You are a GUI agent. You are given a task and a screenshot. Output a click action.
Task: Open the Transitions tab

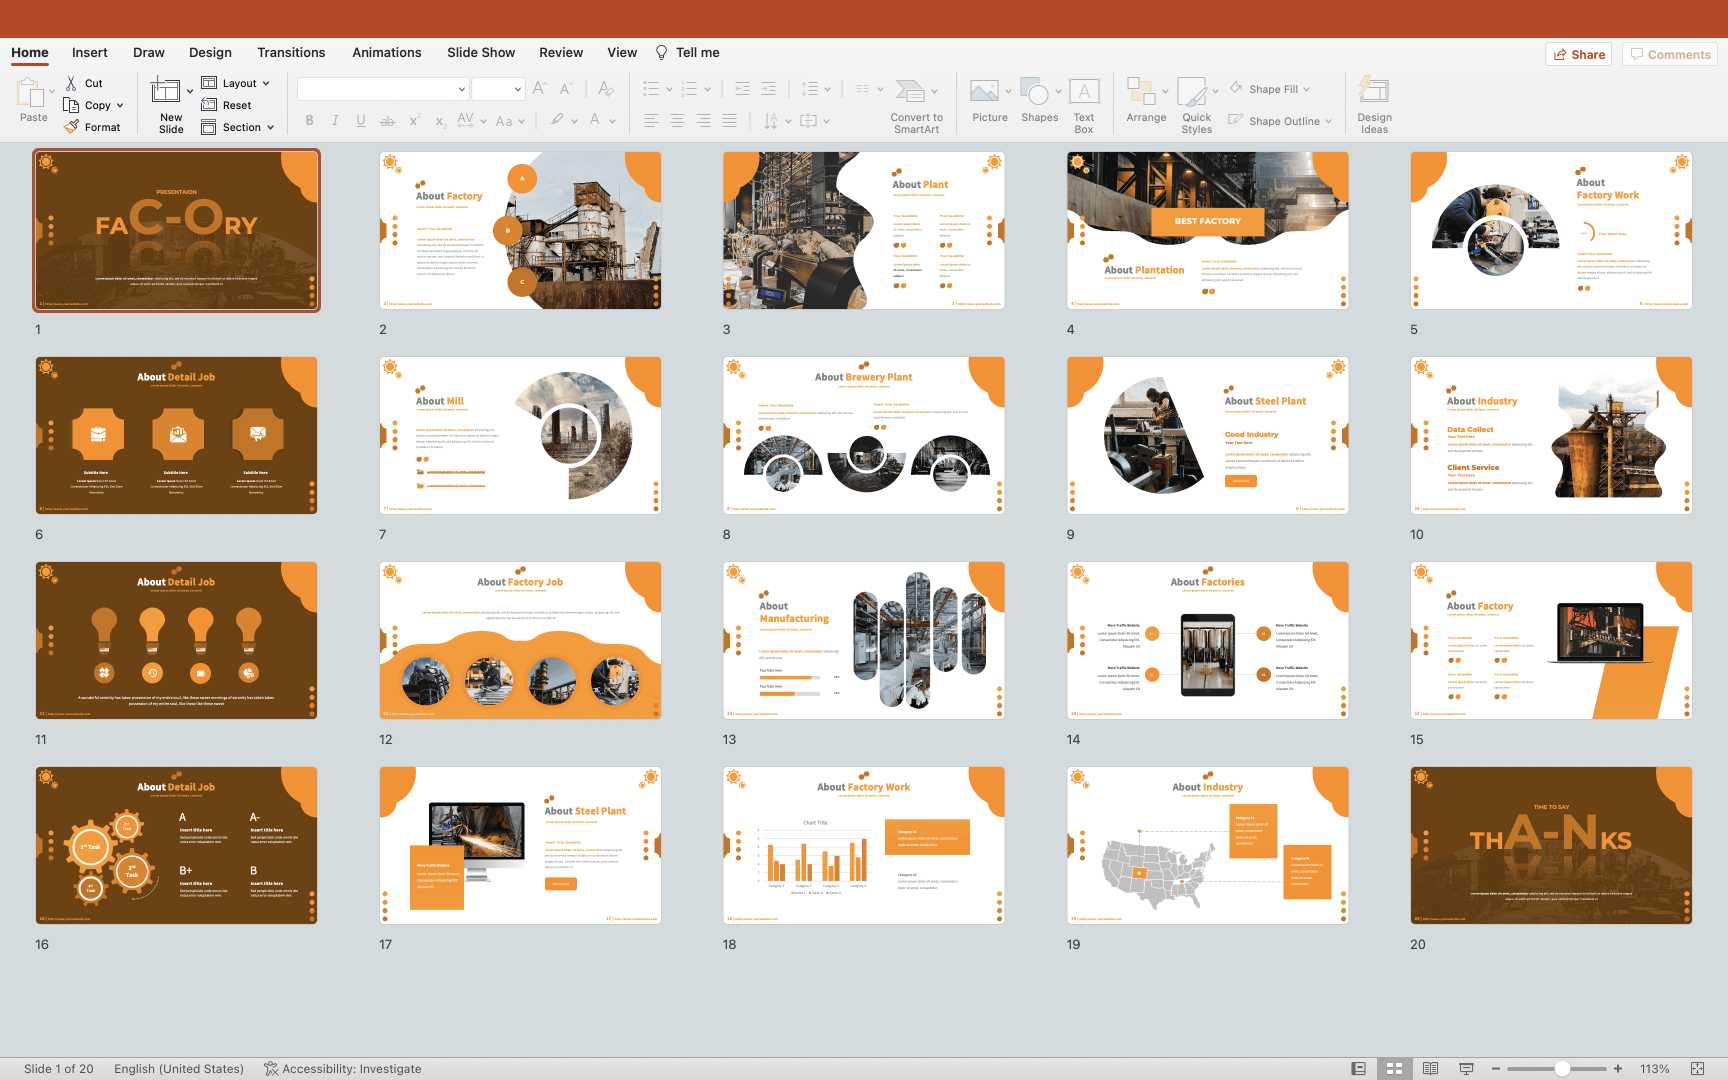[x=291, y=53]
